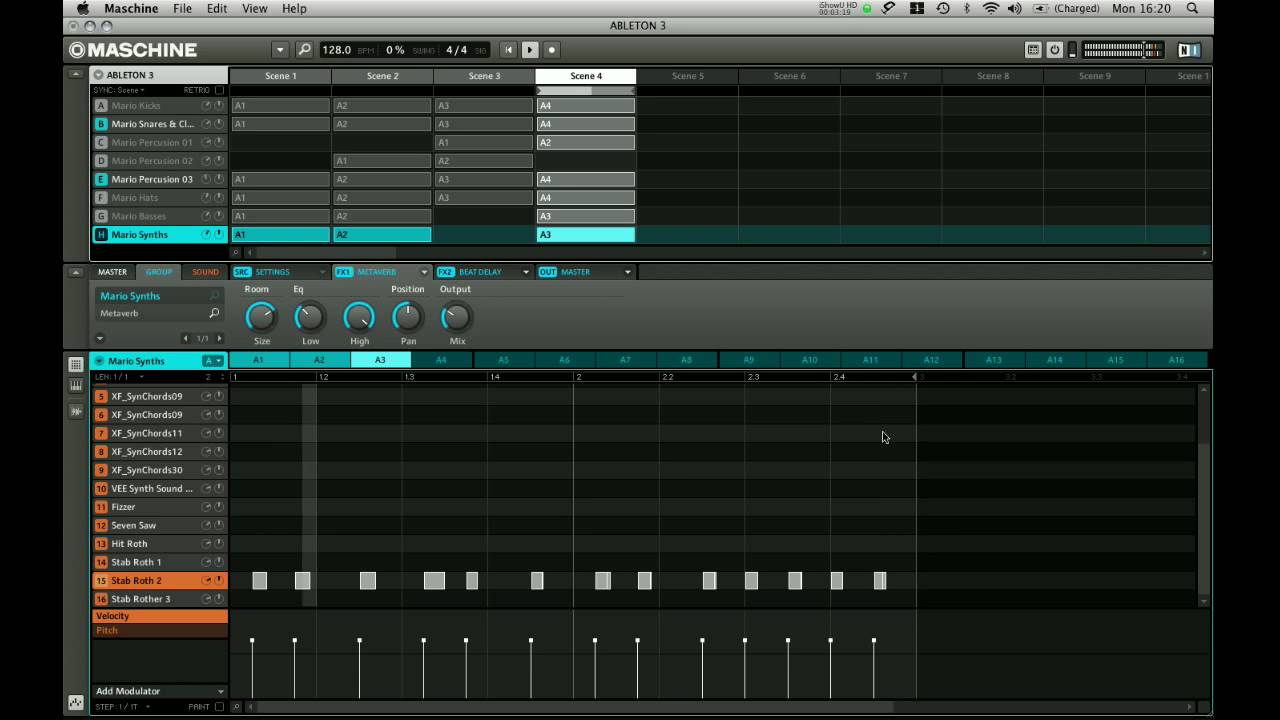
Task: Toggle the mixer view icon in header
Action: [1033, 50]
